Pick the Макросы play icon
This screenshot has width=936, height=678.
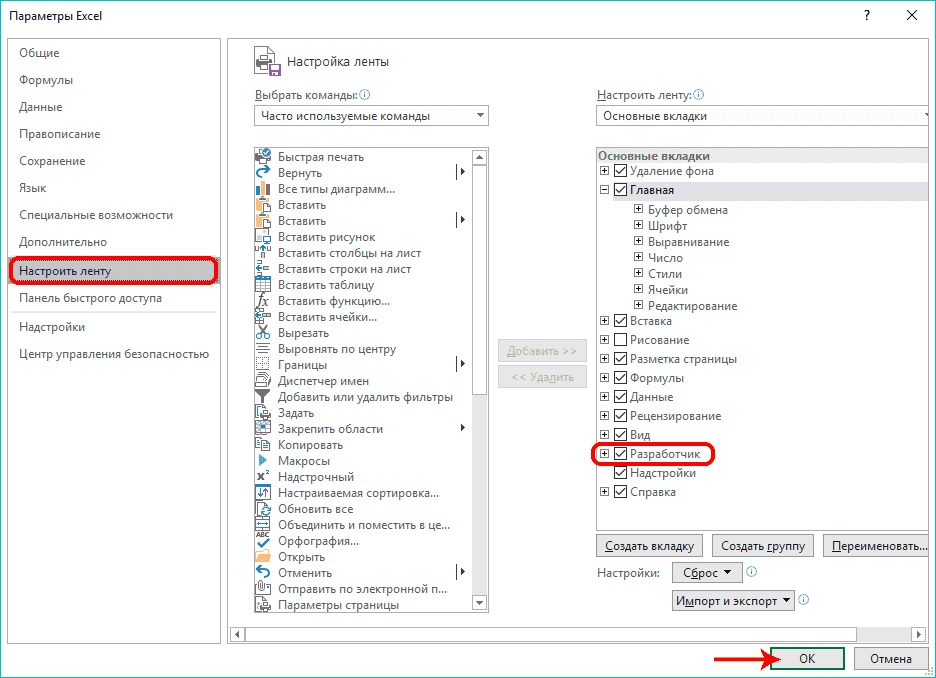(263, 461)
